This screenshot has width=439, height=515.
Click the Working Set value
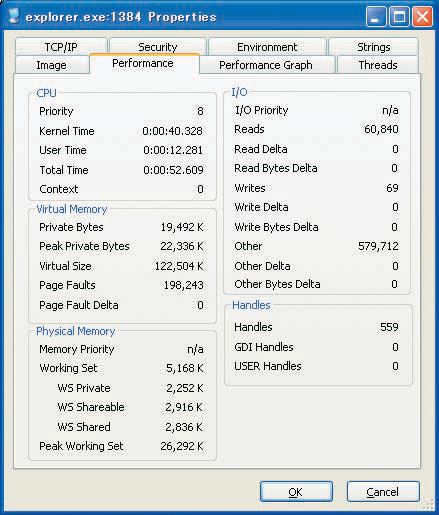click(x=185, y=368)
